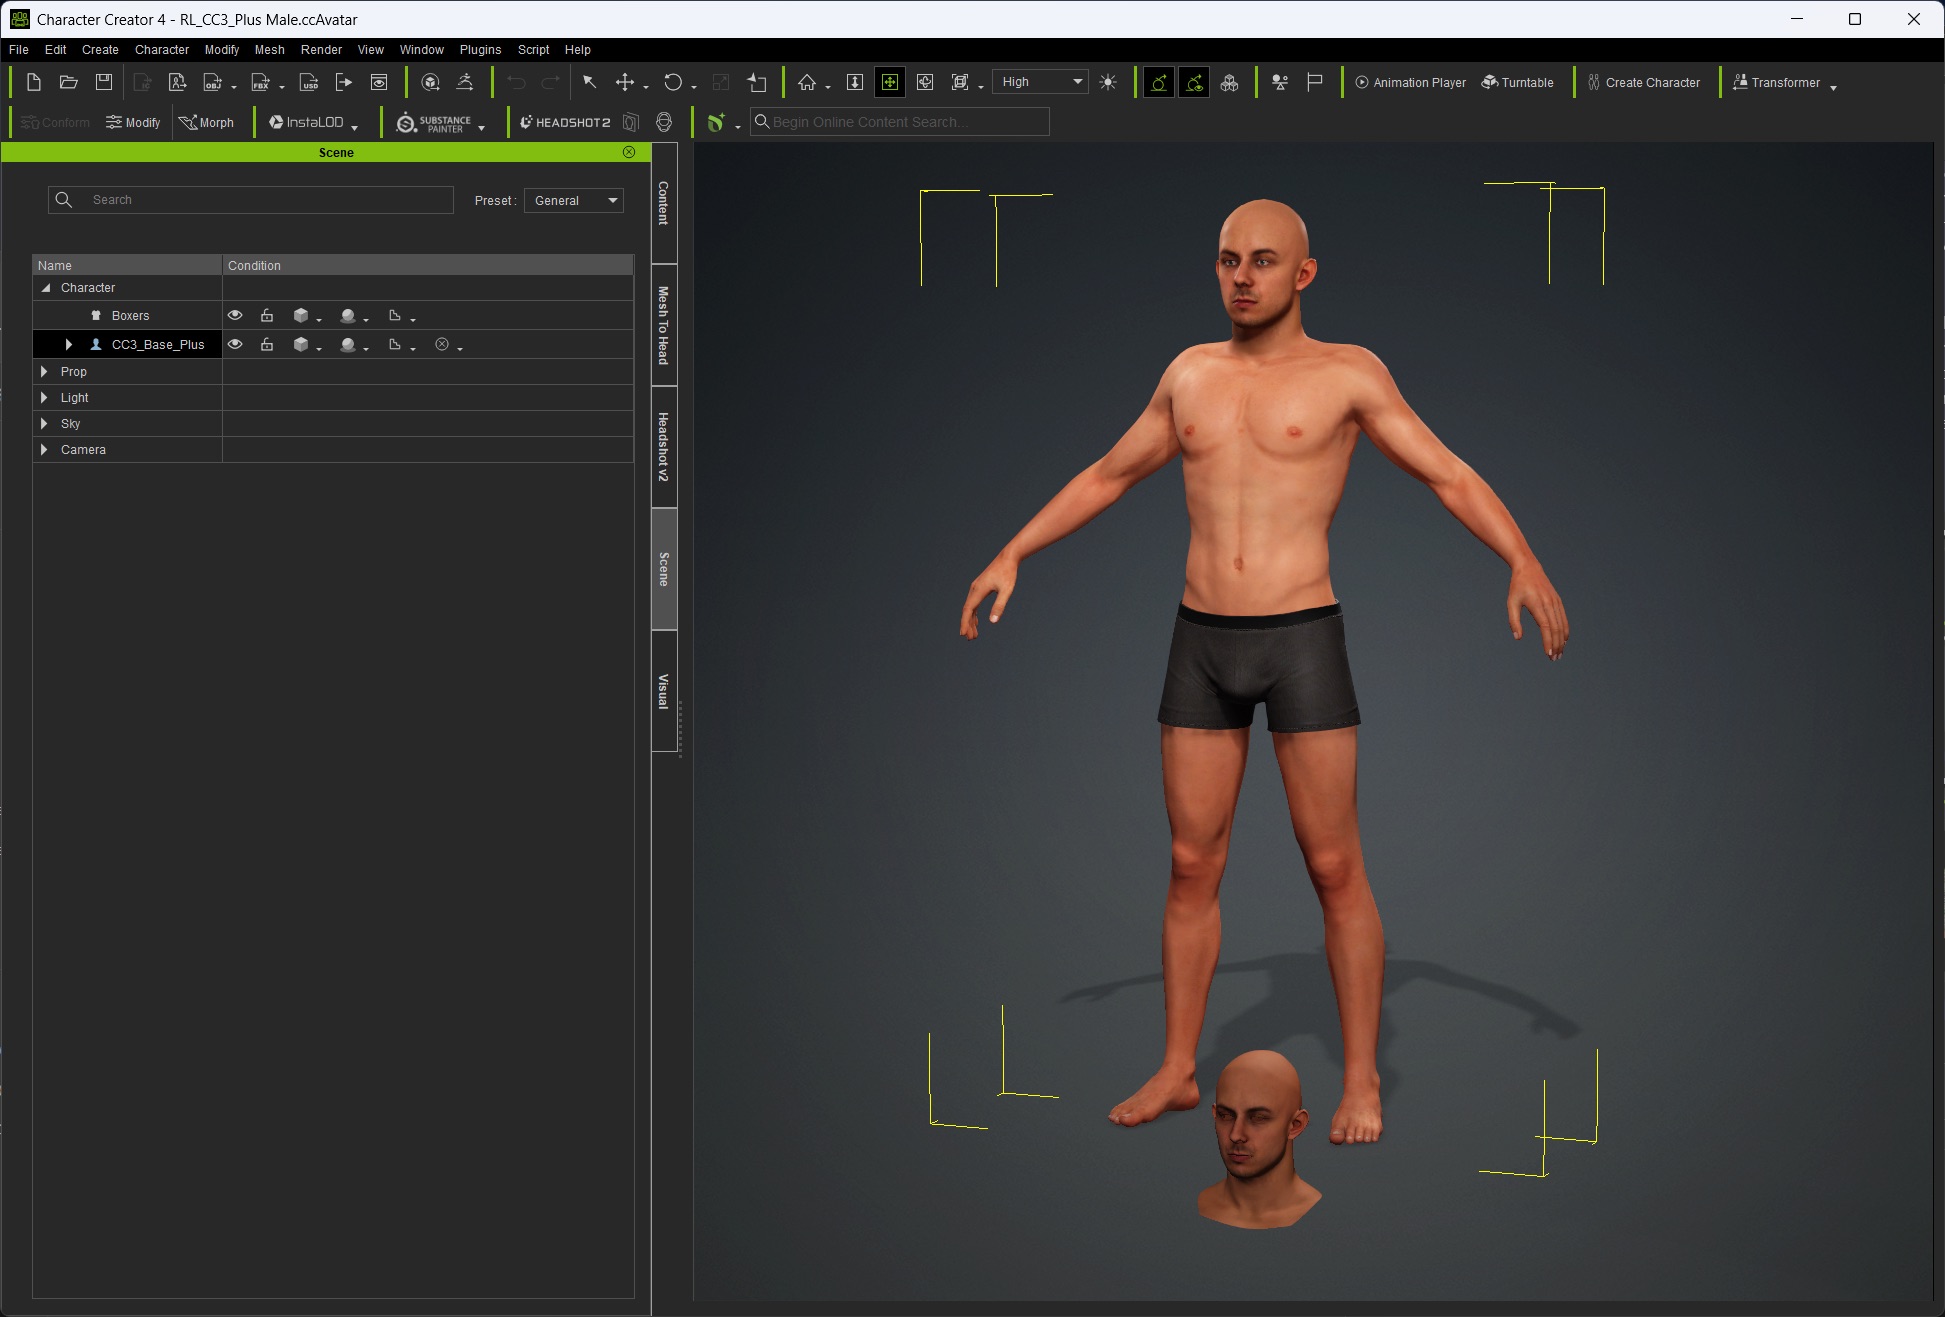Toggle the lock icon for Boxers

click(x=267, y=315)
